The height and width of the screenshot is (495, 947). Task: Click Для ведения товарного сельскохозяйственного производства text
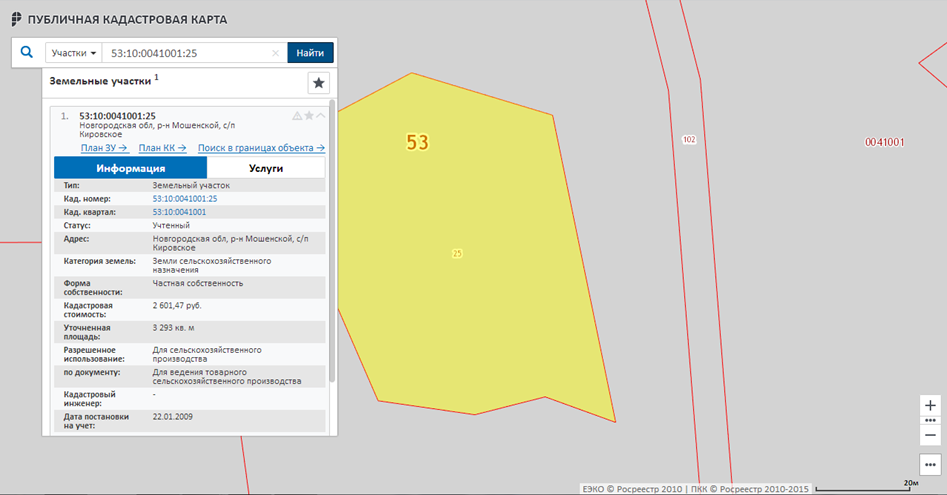coord(226,377)
